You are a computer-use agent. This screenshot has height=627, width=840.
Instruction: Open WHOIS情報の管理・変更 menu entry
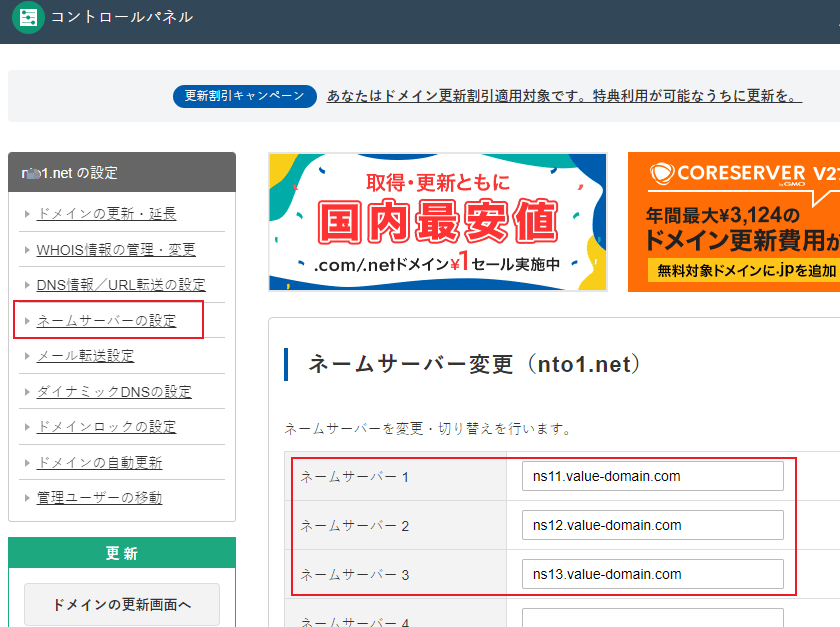[116, 250]
